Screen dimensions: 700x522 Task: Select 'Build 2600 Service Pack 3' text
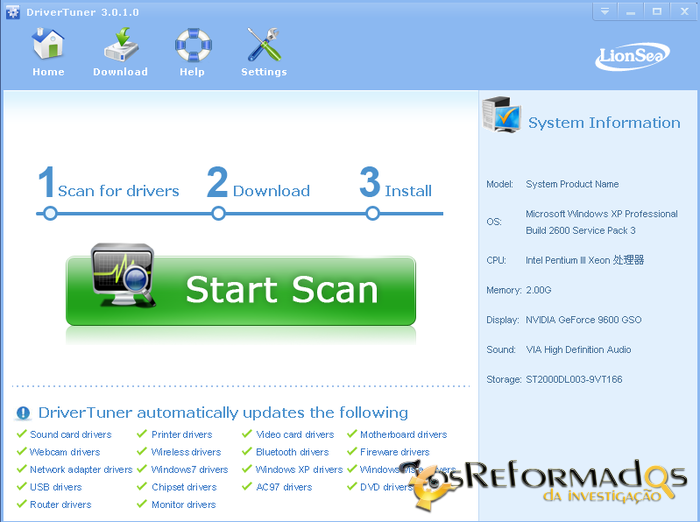[580, 230]
